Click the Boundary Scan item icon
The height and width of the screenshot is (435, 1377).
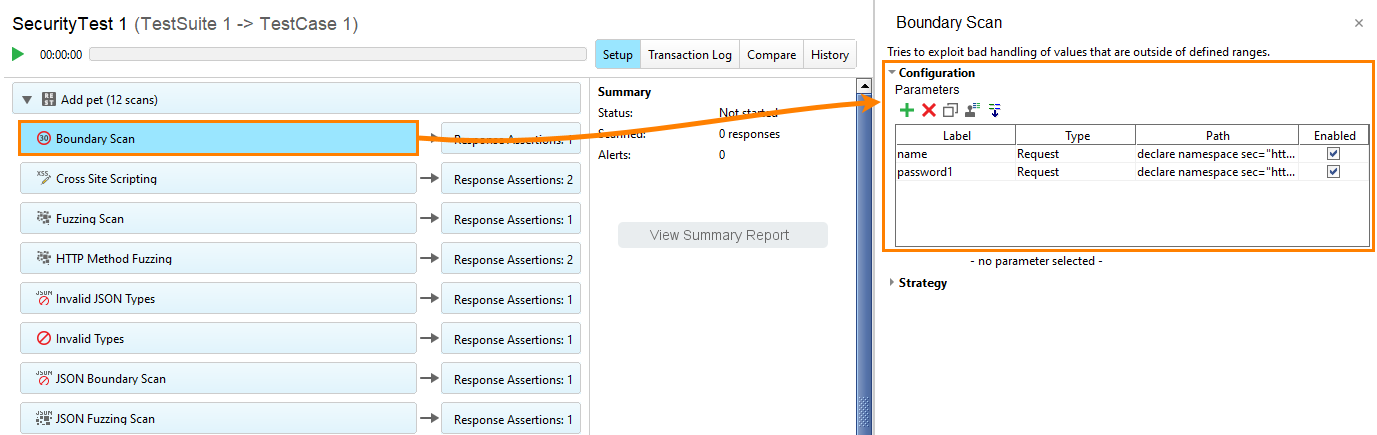click(43, 139)
